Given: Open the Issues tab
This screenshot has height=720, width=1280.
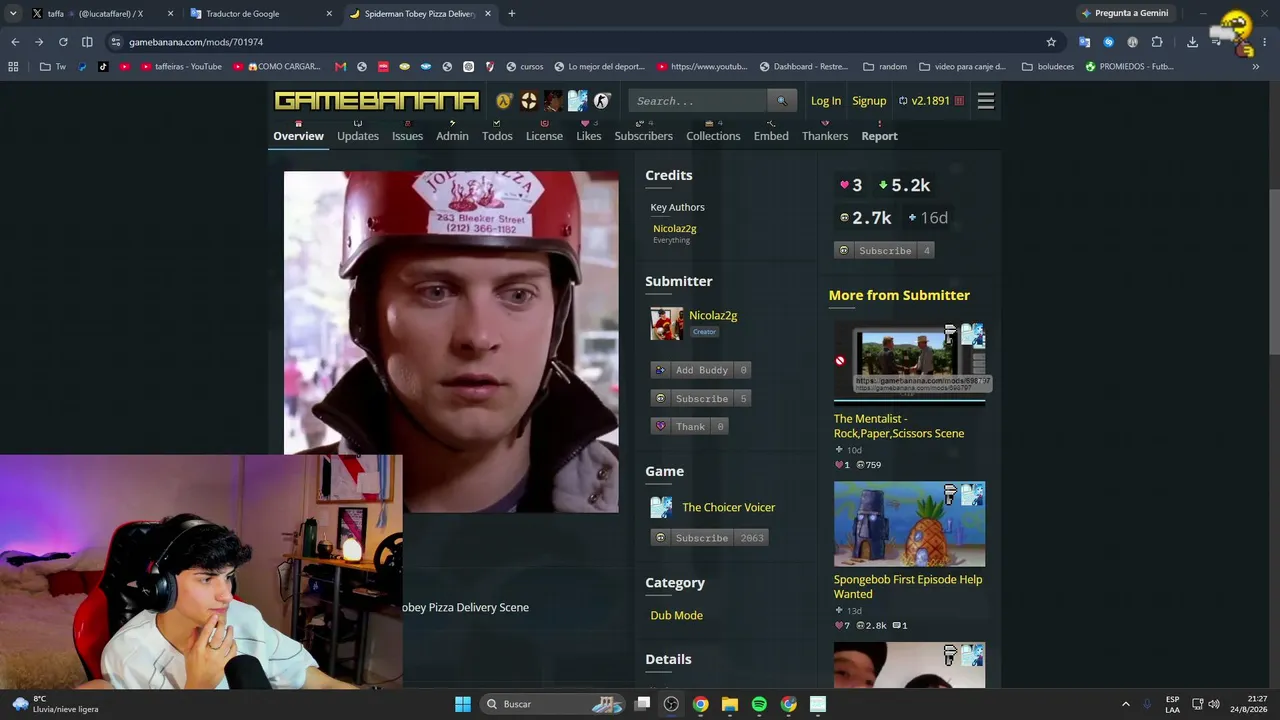Looking at the screenshot, I should click(407, 136).
